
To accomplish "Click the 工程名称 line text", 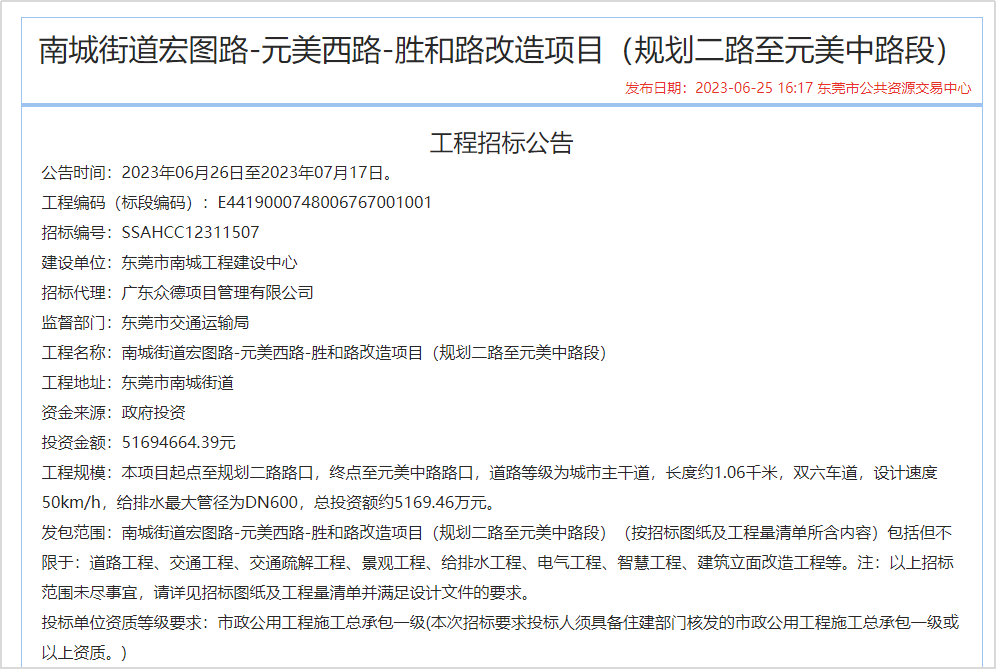I will [x=324, y=352].
